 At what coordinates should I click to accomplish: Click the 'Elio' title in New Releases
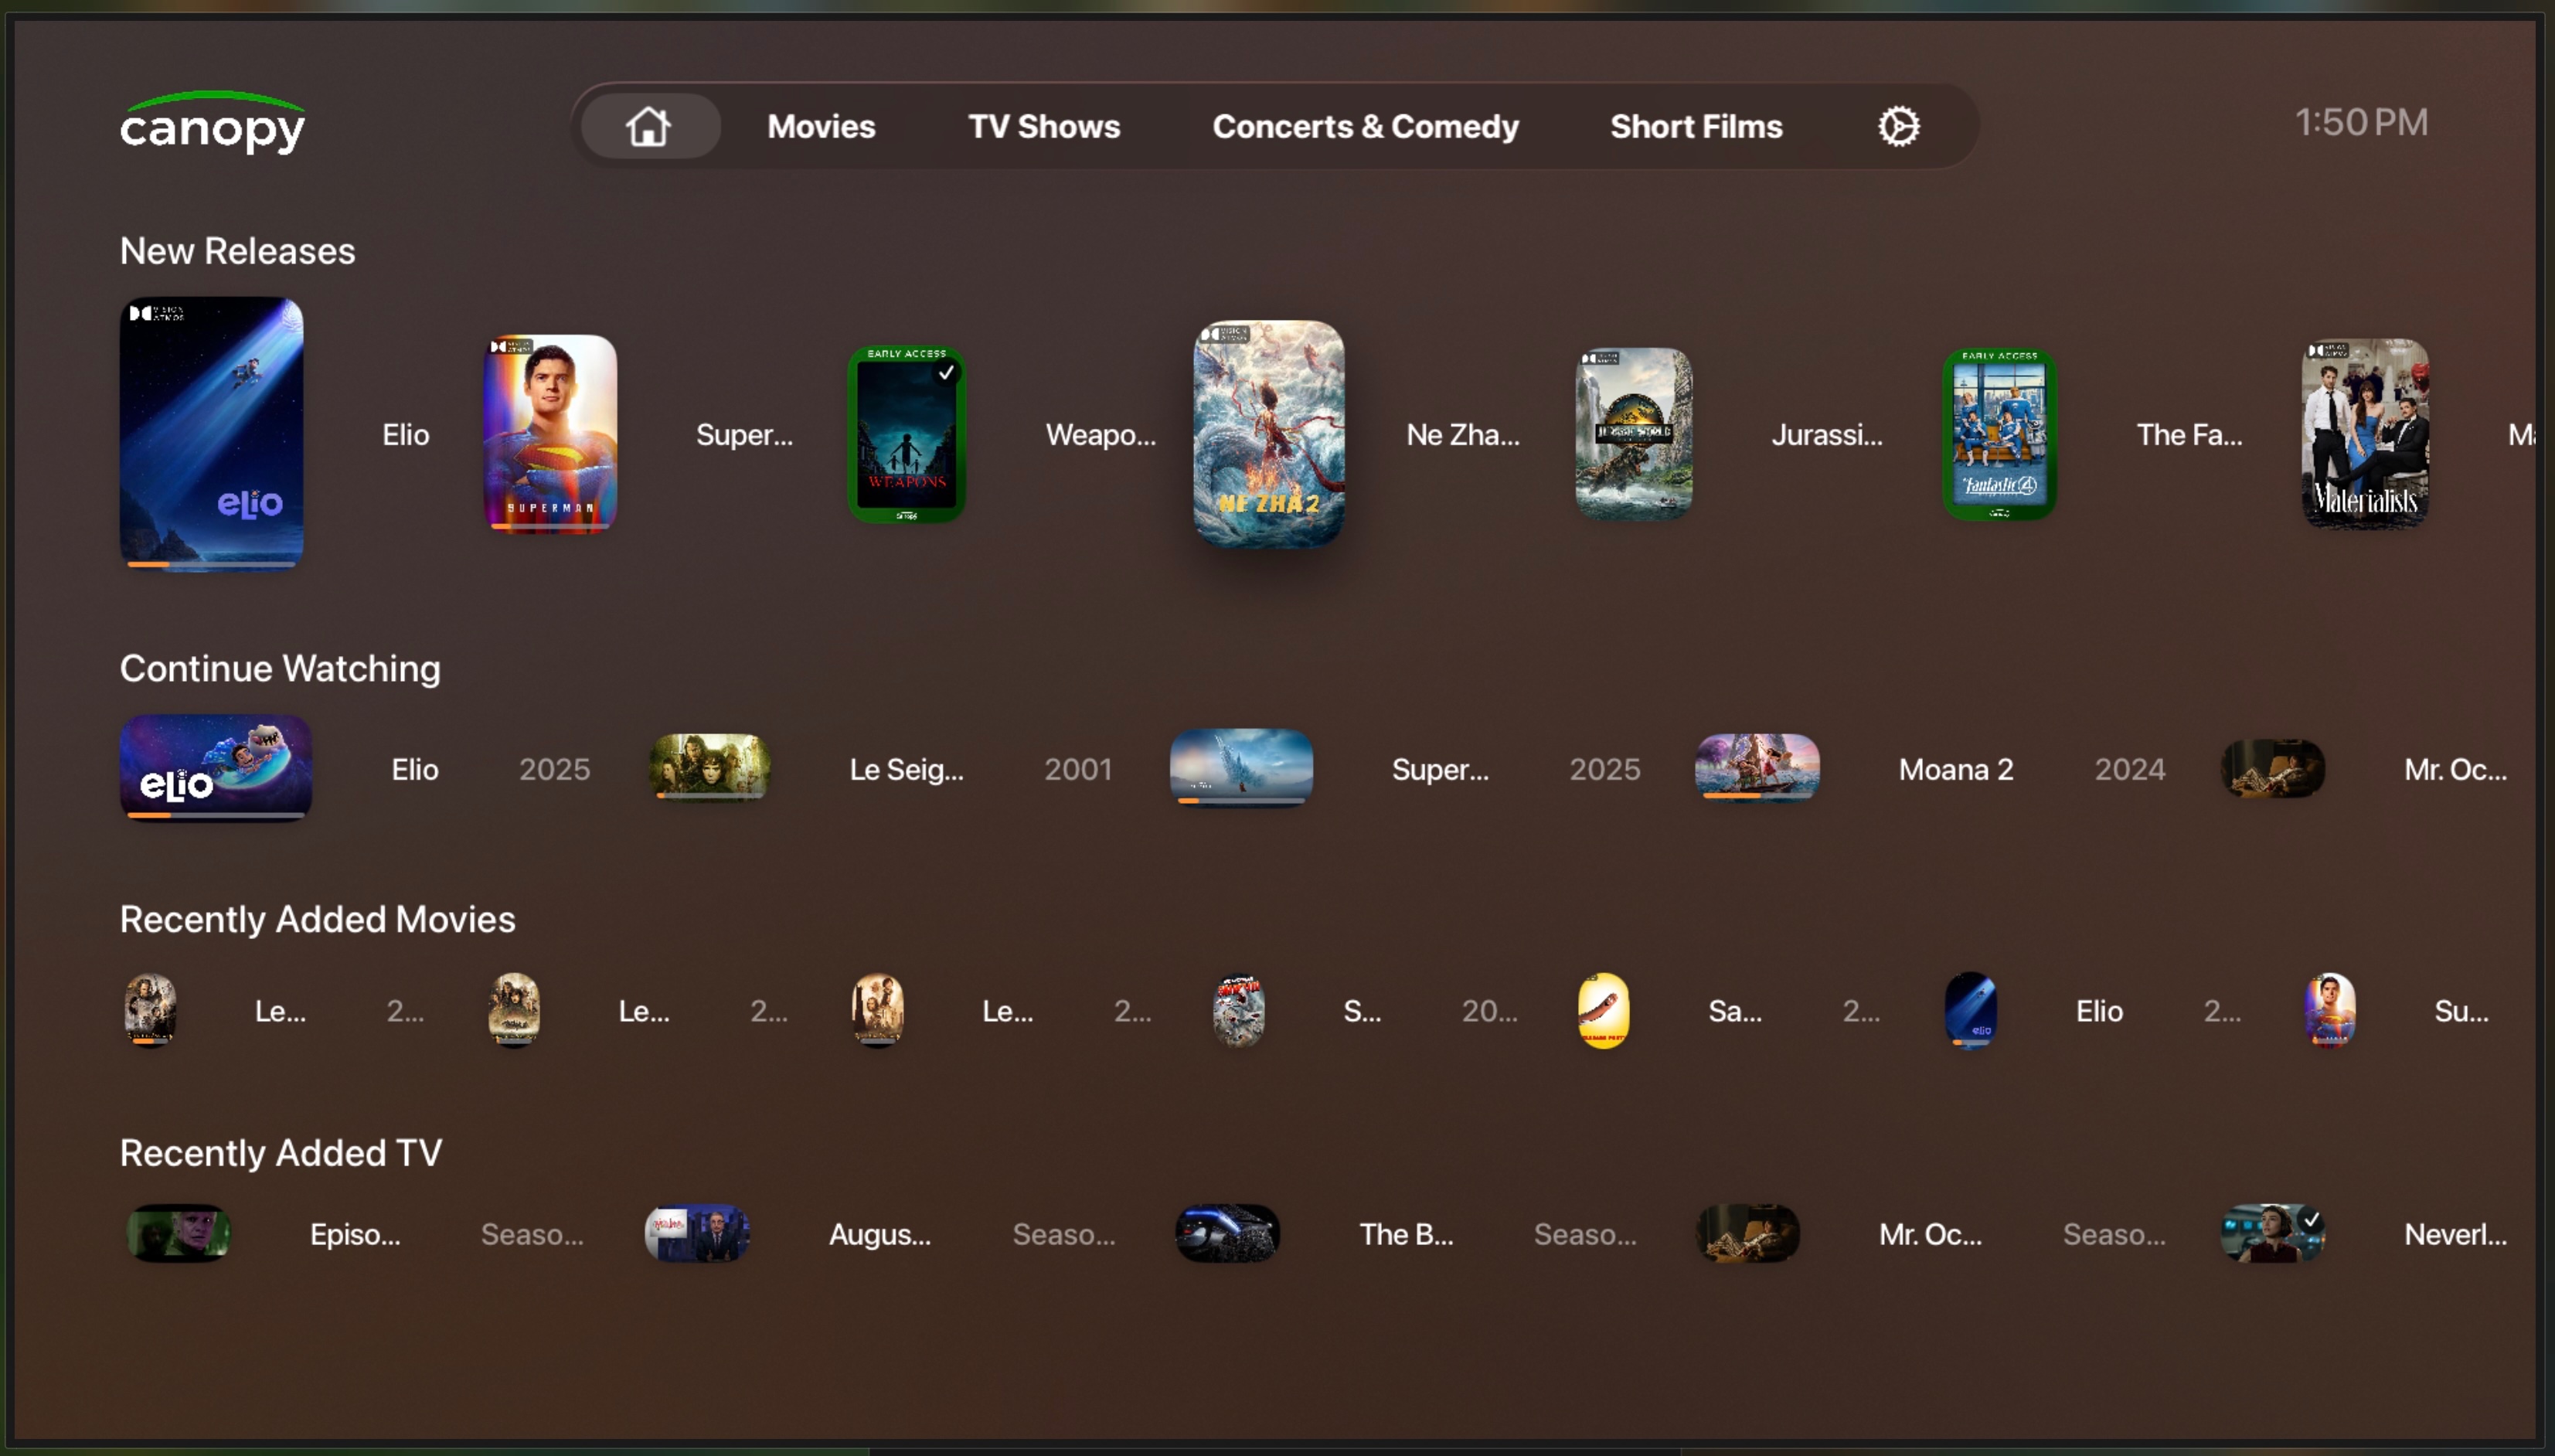click(x=405, y=434)
